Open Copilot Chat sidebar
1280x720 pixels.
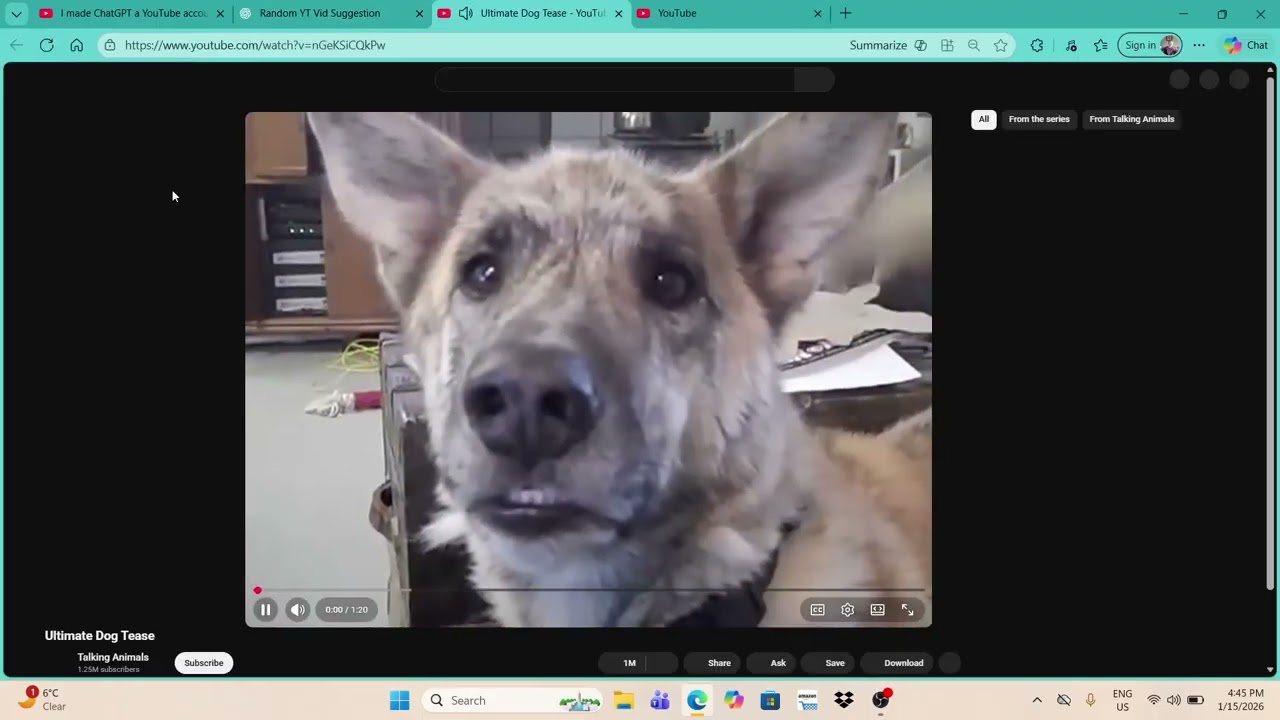pyautogui.click(x=1245, y=45)
